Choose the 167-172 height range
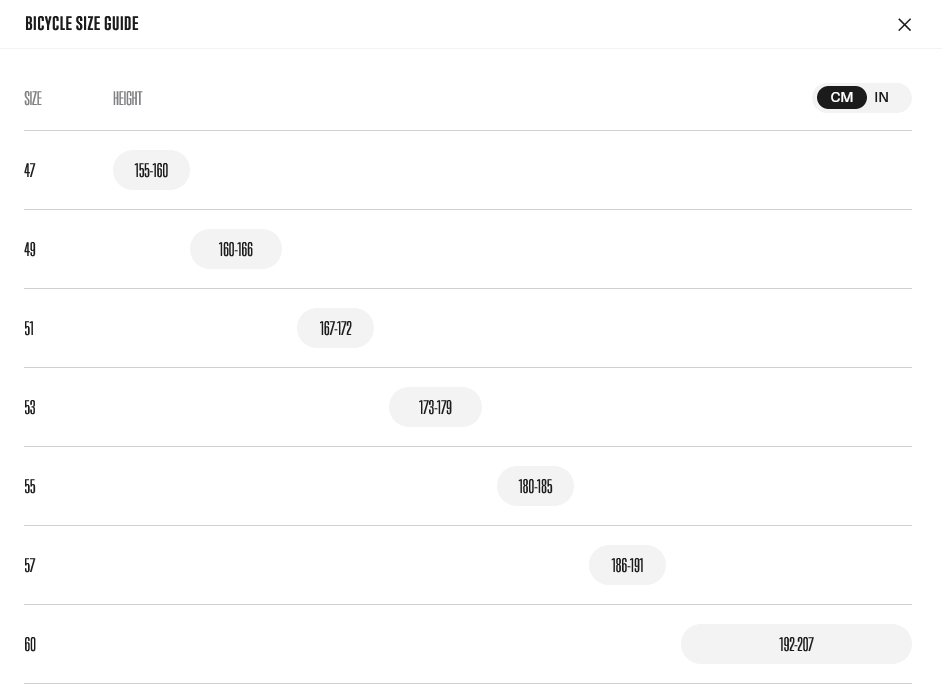942x687 pixels. 335,328
